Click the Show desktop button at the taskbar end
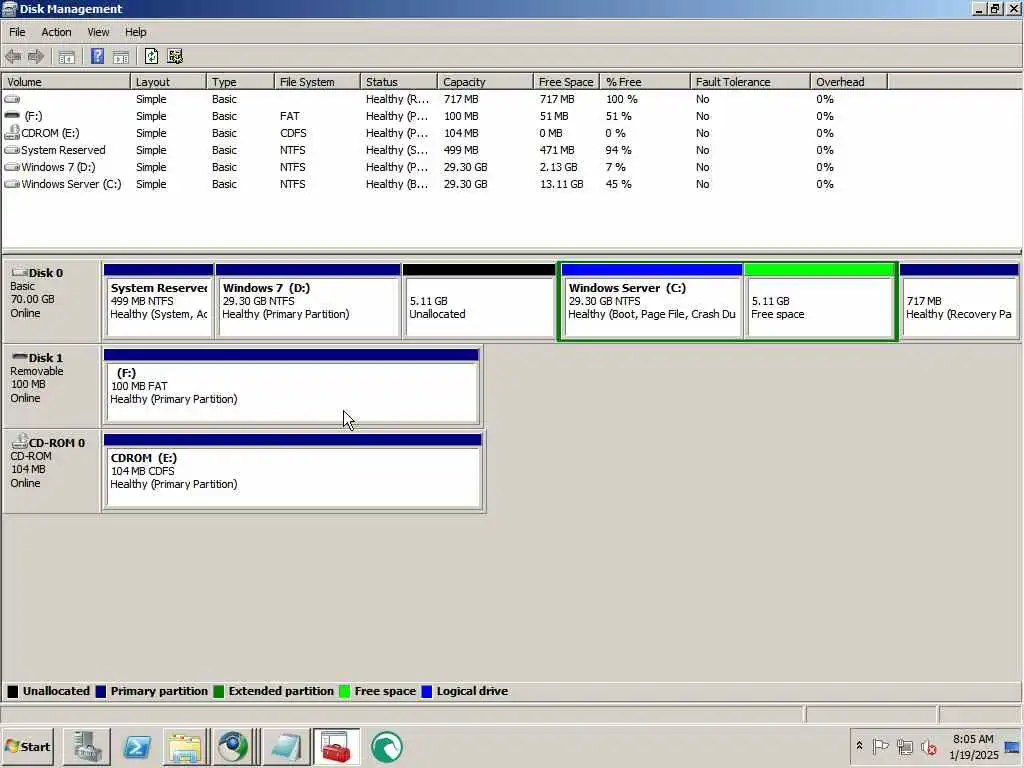1024x768 pixels. tap(1013, 746)
